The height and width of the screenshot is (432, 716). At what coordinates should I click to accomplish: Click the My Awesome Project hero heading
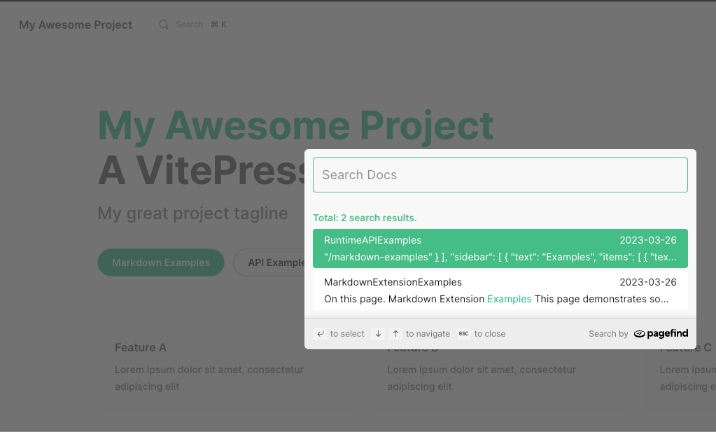(295, 125)
